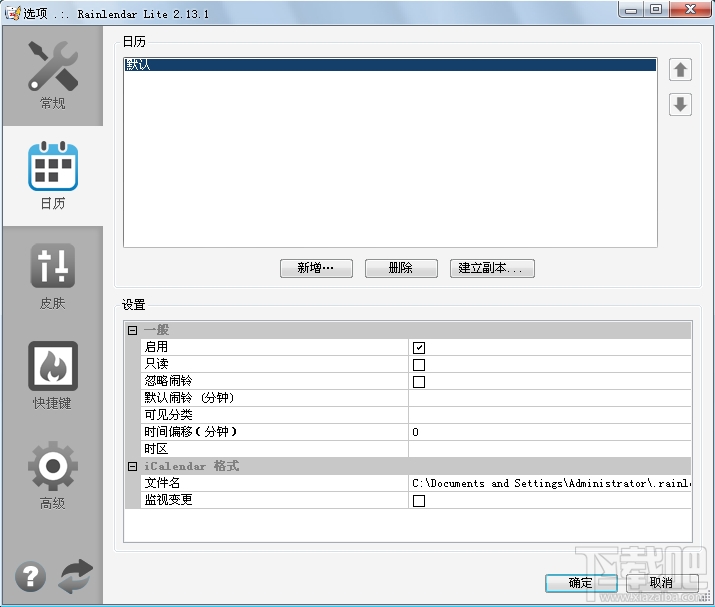
Task: Toggle the 启用 (enabled) checkbox
Action: (x=419, y=348)
